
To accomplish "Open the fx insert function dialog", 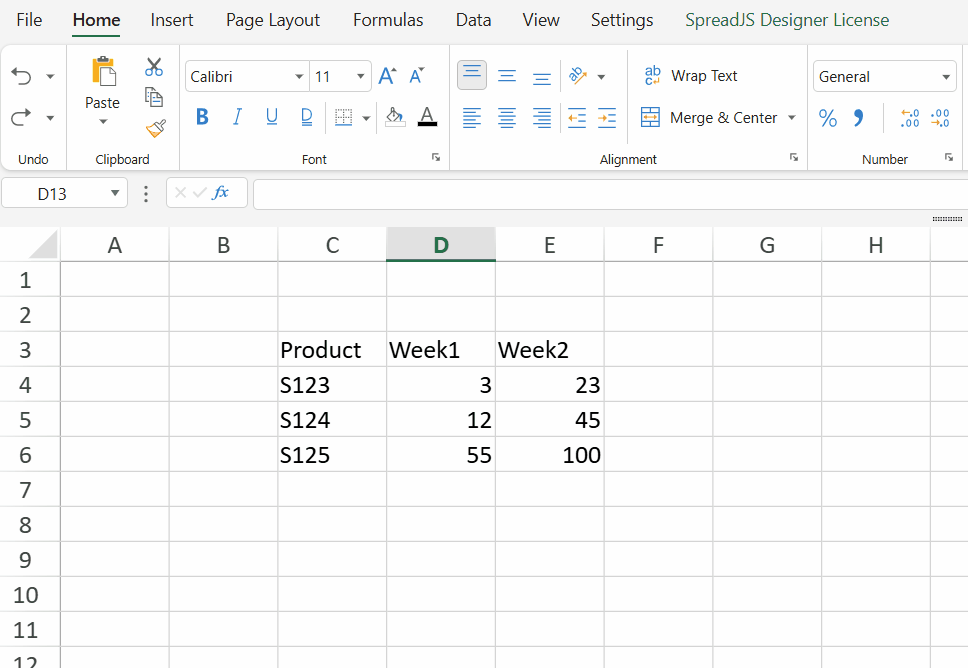I will coord(220,193).
